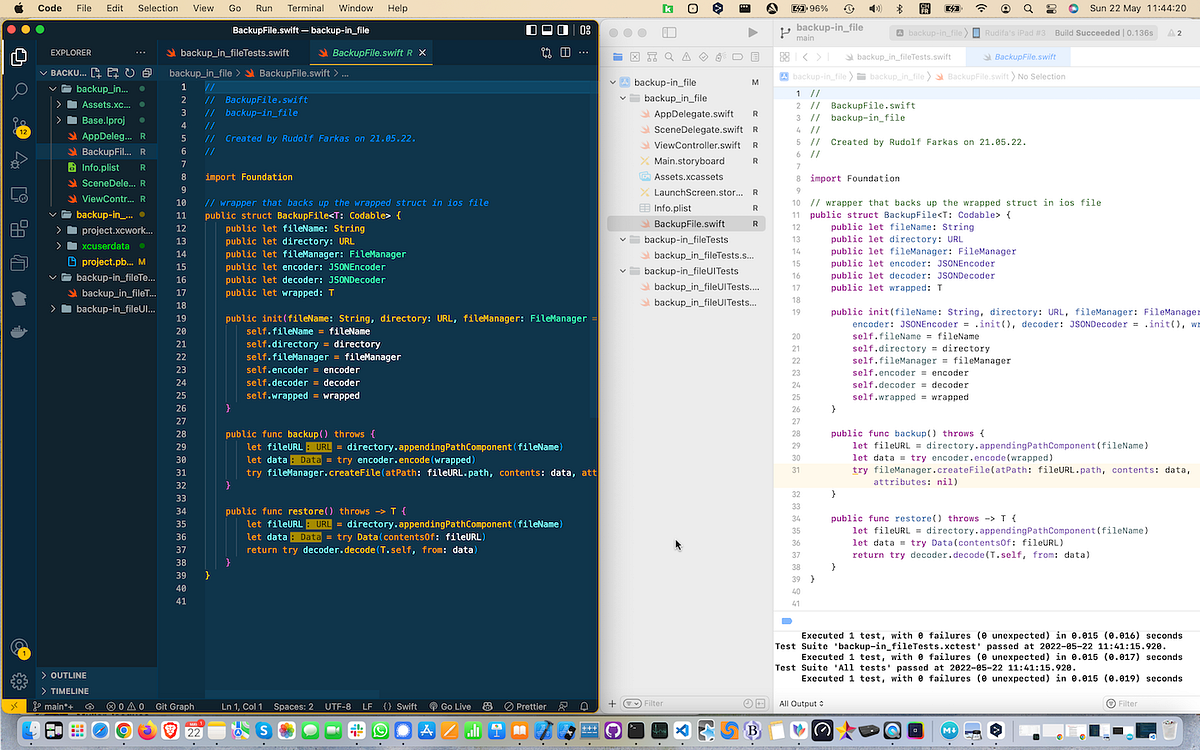1200x750 pixels.
Task: Select the Run and Debug icon
Action: (x=18, y=160)
